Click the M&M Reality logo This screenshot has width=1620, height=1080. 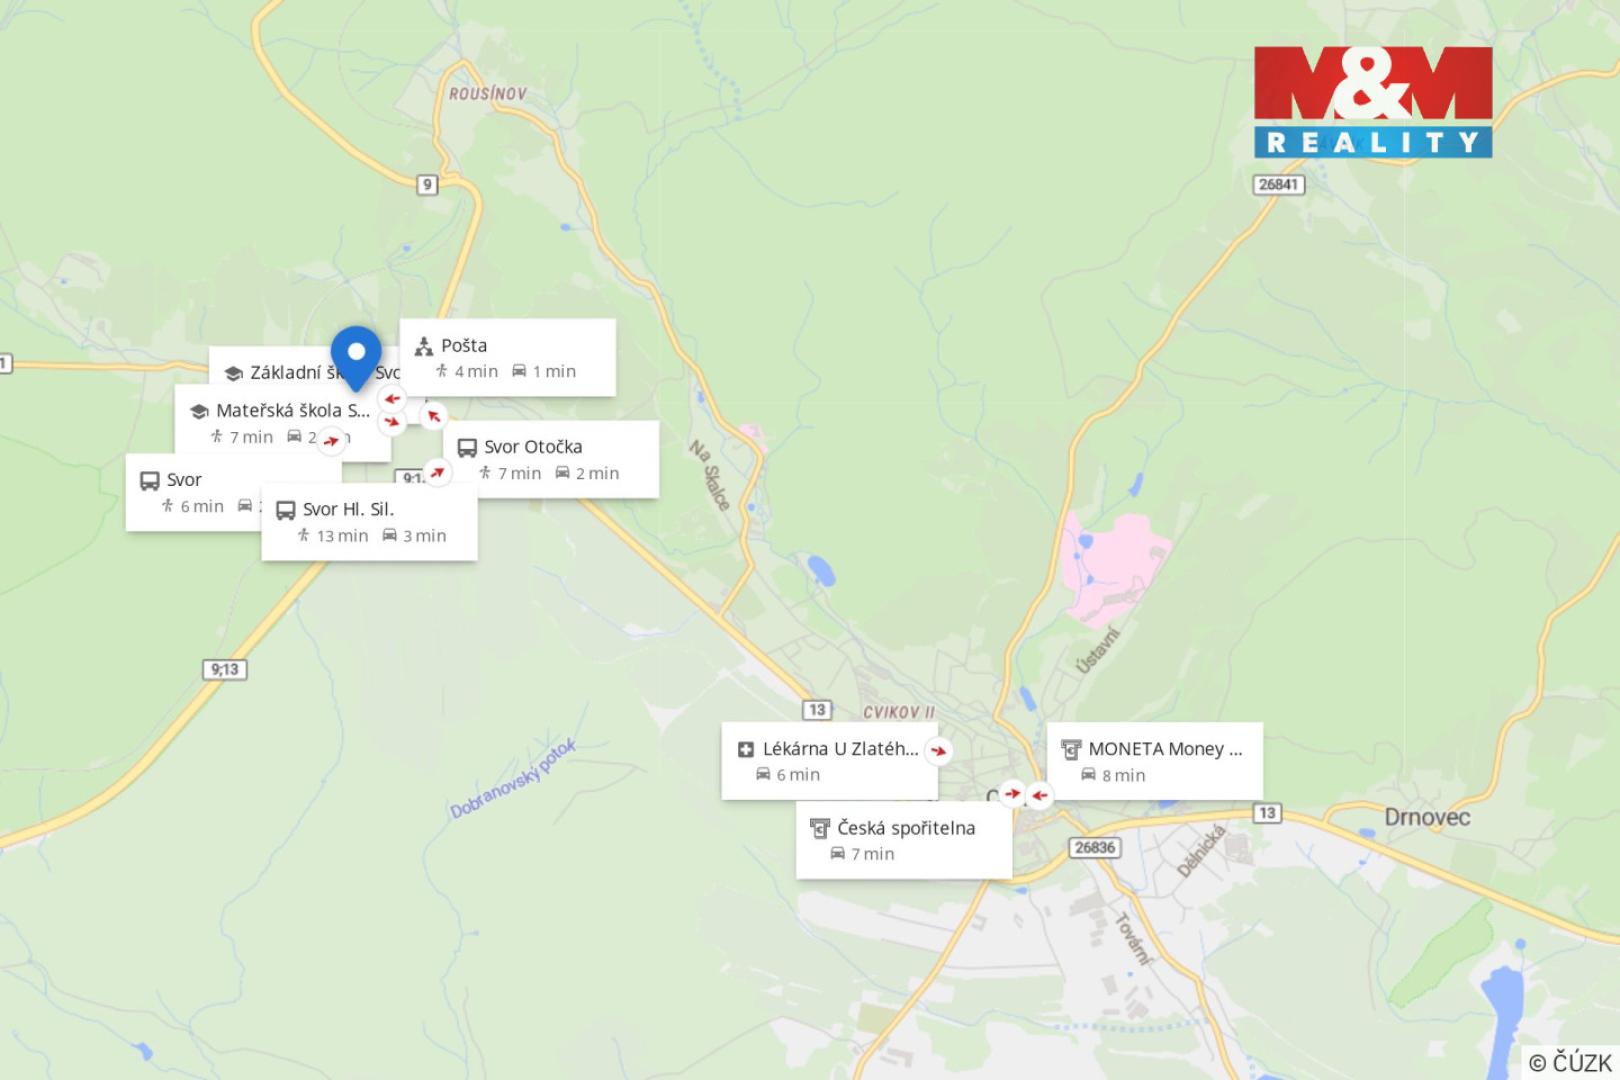tap(1373, 101)
